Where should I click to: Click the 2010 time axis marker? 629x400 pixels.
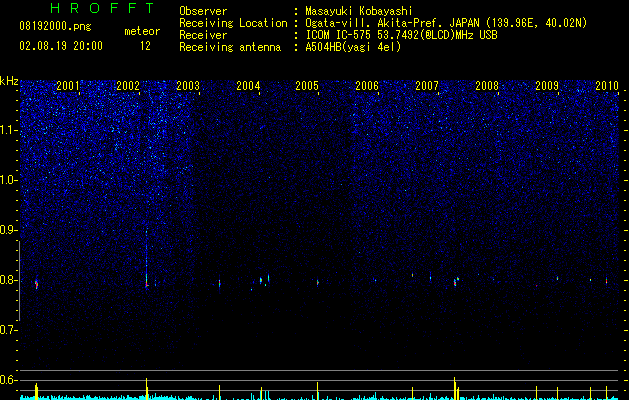pos(607,85)
